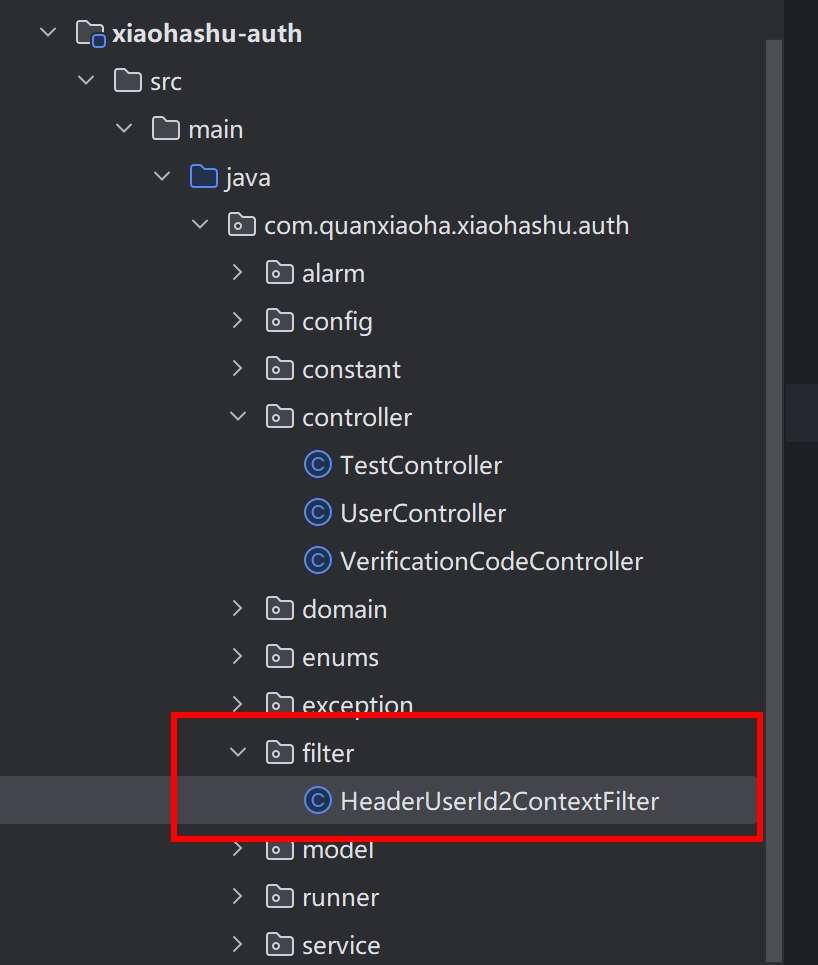Click the HeaderUserId2ContextFilter class icon
Image resolution: width=818 pixels, height=965 pixels.
(x=317, y=801)
